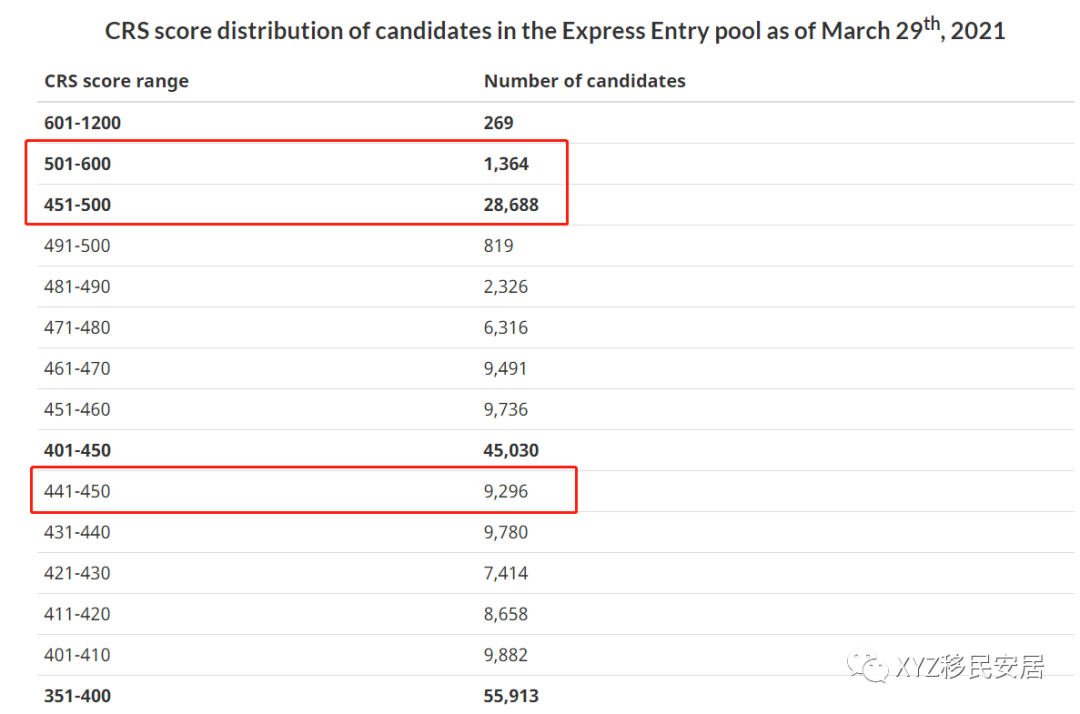Select the 451-460 score range cell
1080x714 pixels.
click(77, 410)
